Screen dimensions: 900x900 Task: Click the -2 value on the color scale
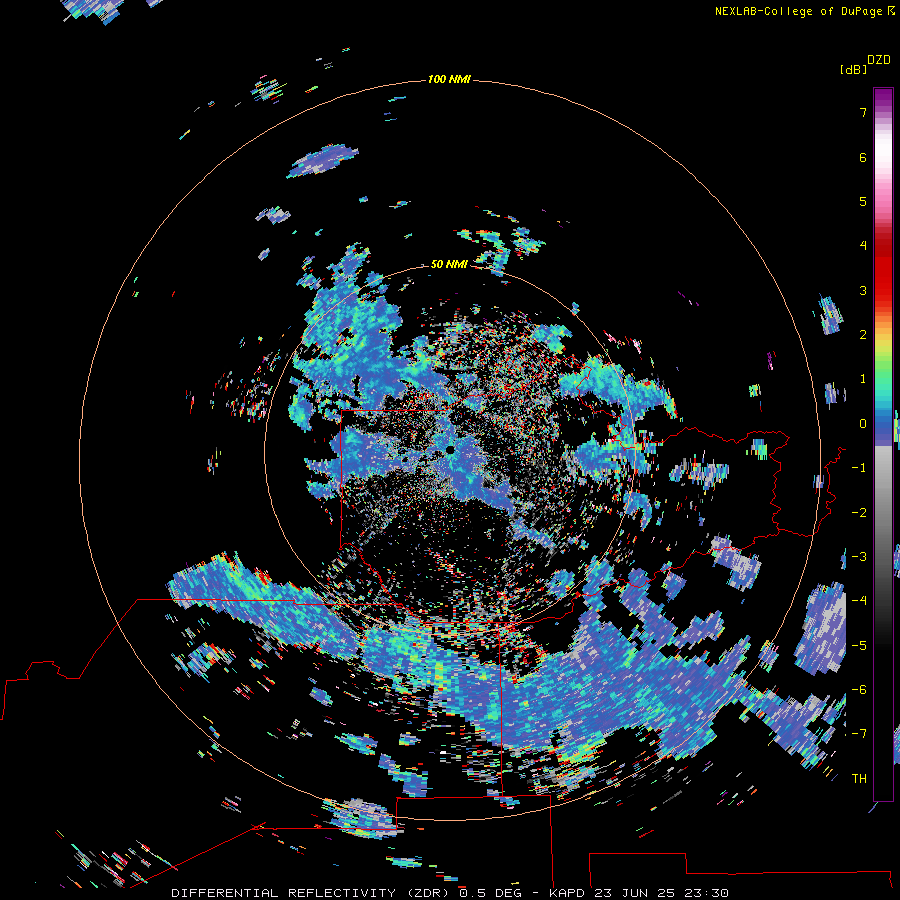(859, 513)
